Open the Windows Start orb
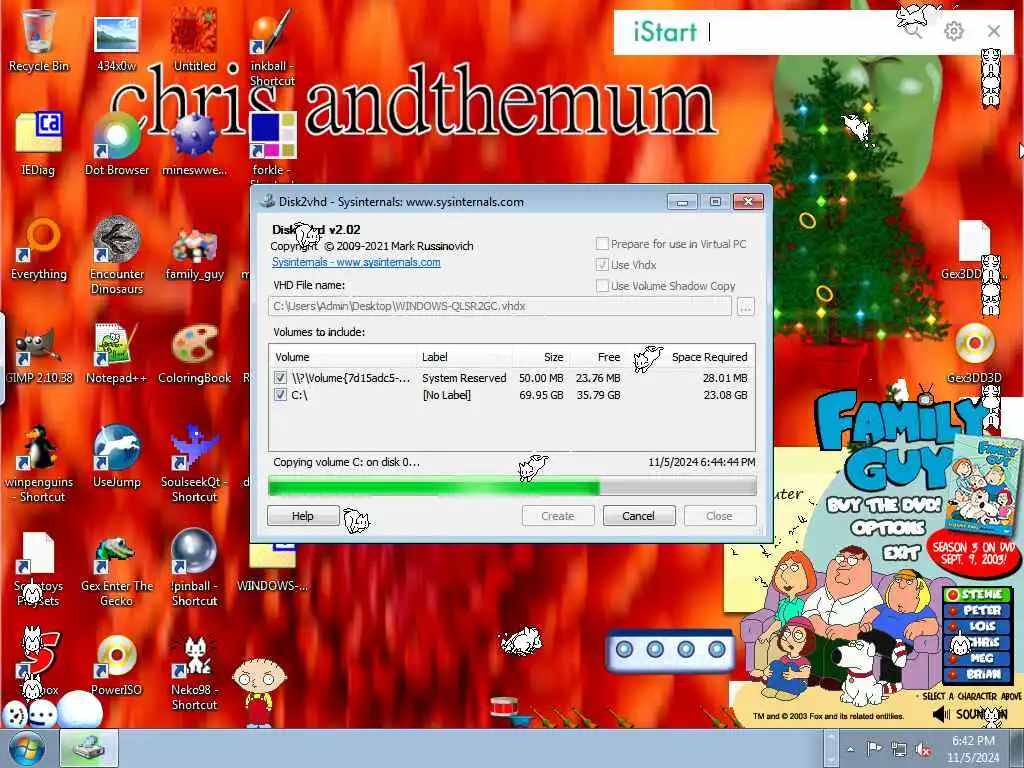Viewport: 1024px width, 768px height. click(27, 749)
